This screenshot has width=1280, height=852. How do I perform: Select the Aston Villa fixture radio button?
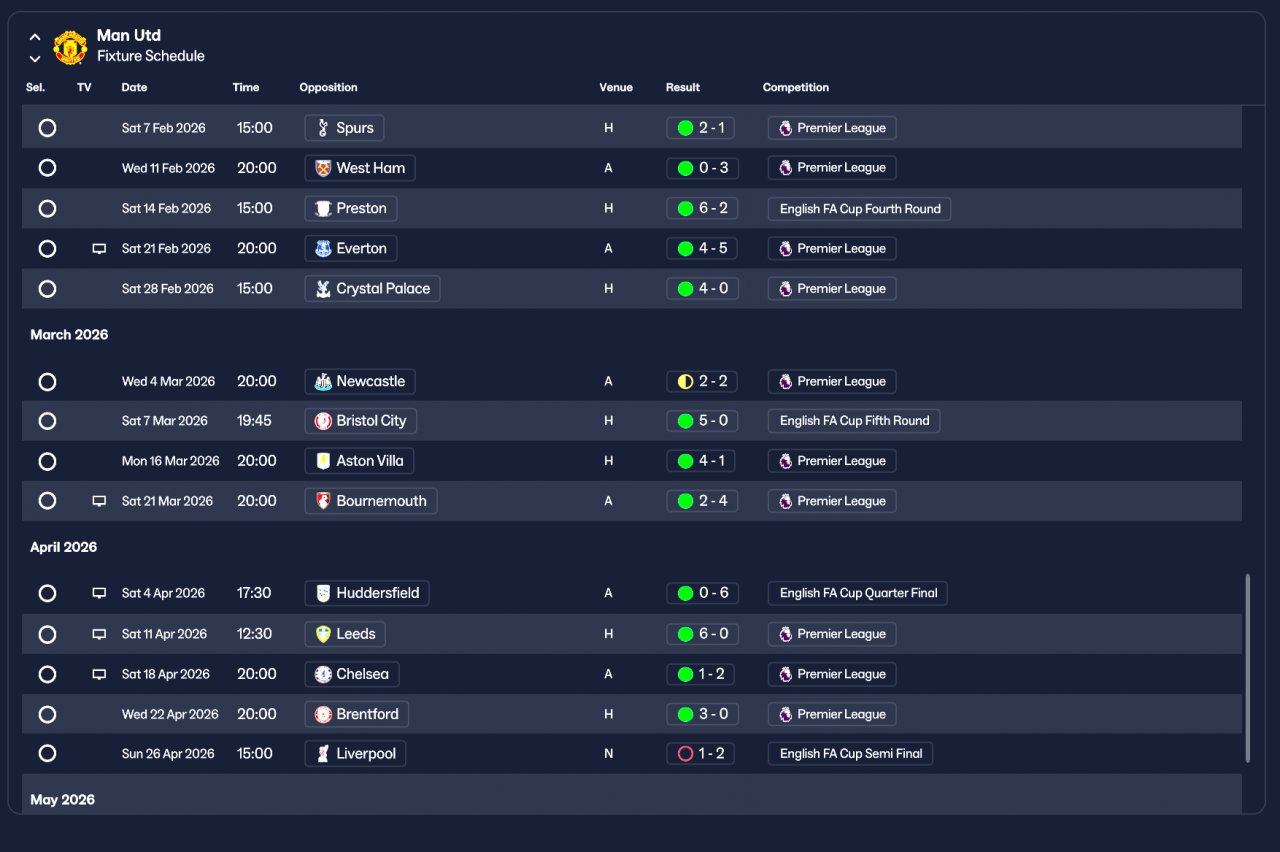click(x=47, y=461)
